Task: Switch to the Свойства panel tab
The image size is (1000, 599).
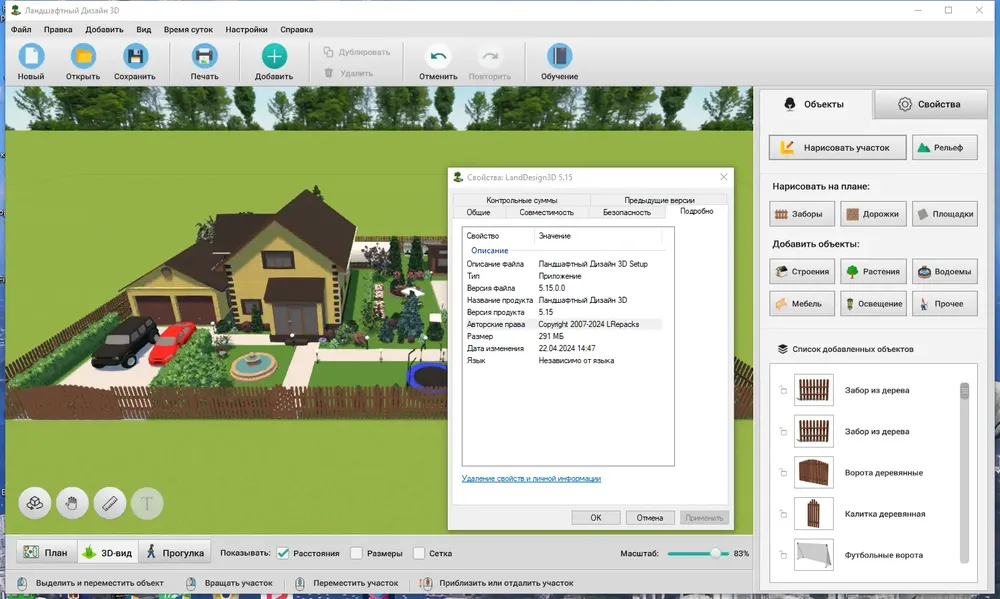Action: pyautogui.click(x=930, y=104)
